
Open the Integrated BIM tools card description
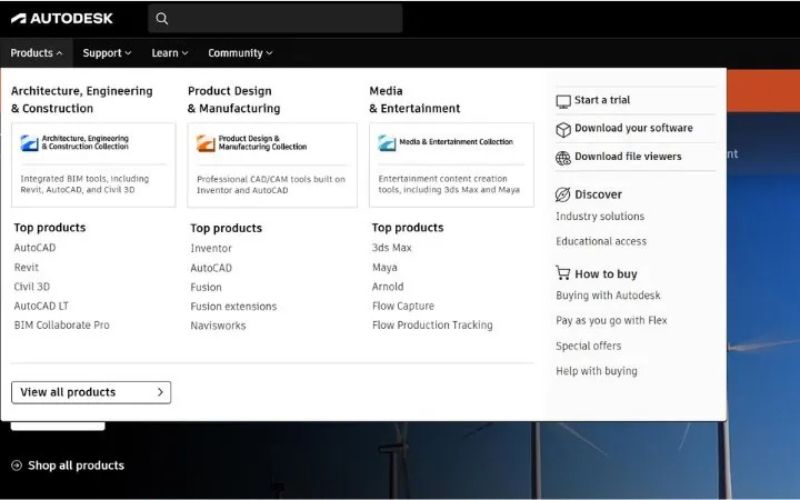coord(85,184)
